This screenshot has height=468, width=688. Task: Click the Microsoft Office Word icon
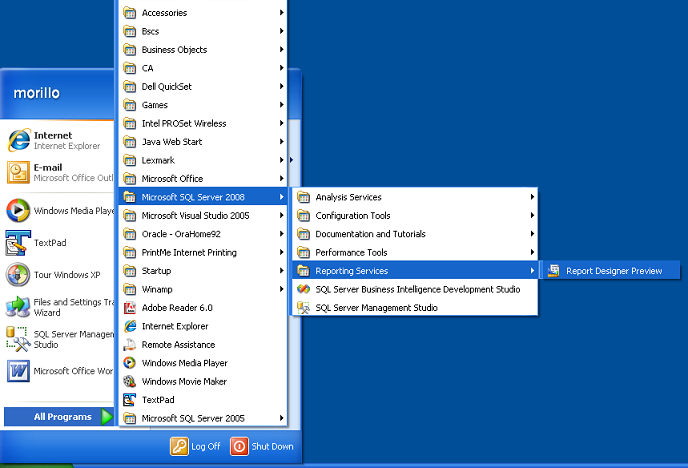(18, 371)
